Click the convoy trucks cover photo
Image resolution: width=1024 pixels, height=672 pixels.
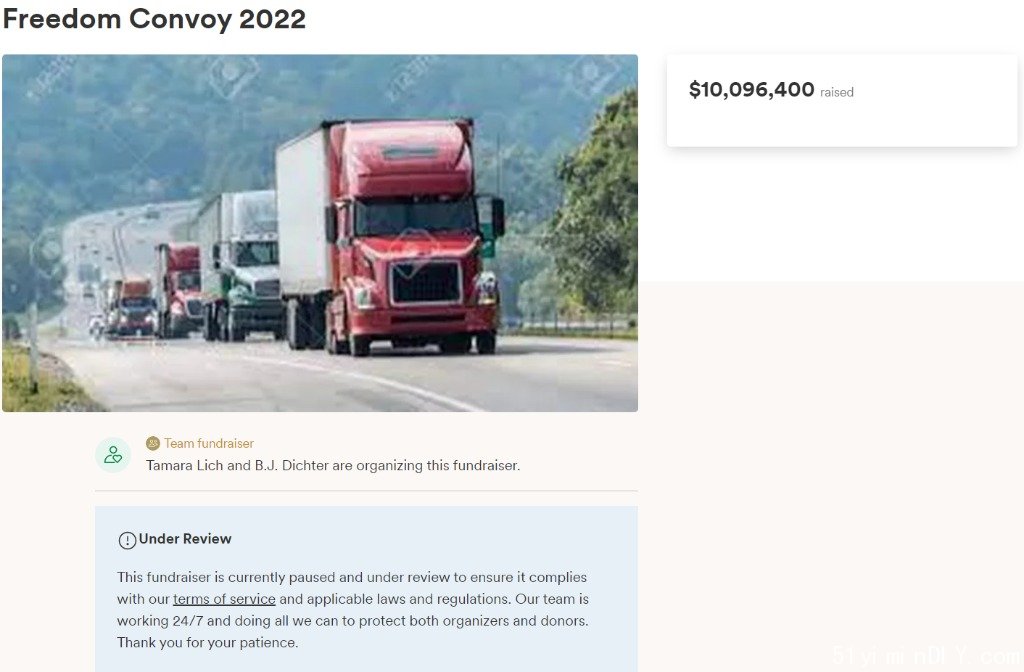[x=320, y=233]
